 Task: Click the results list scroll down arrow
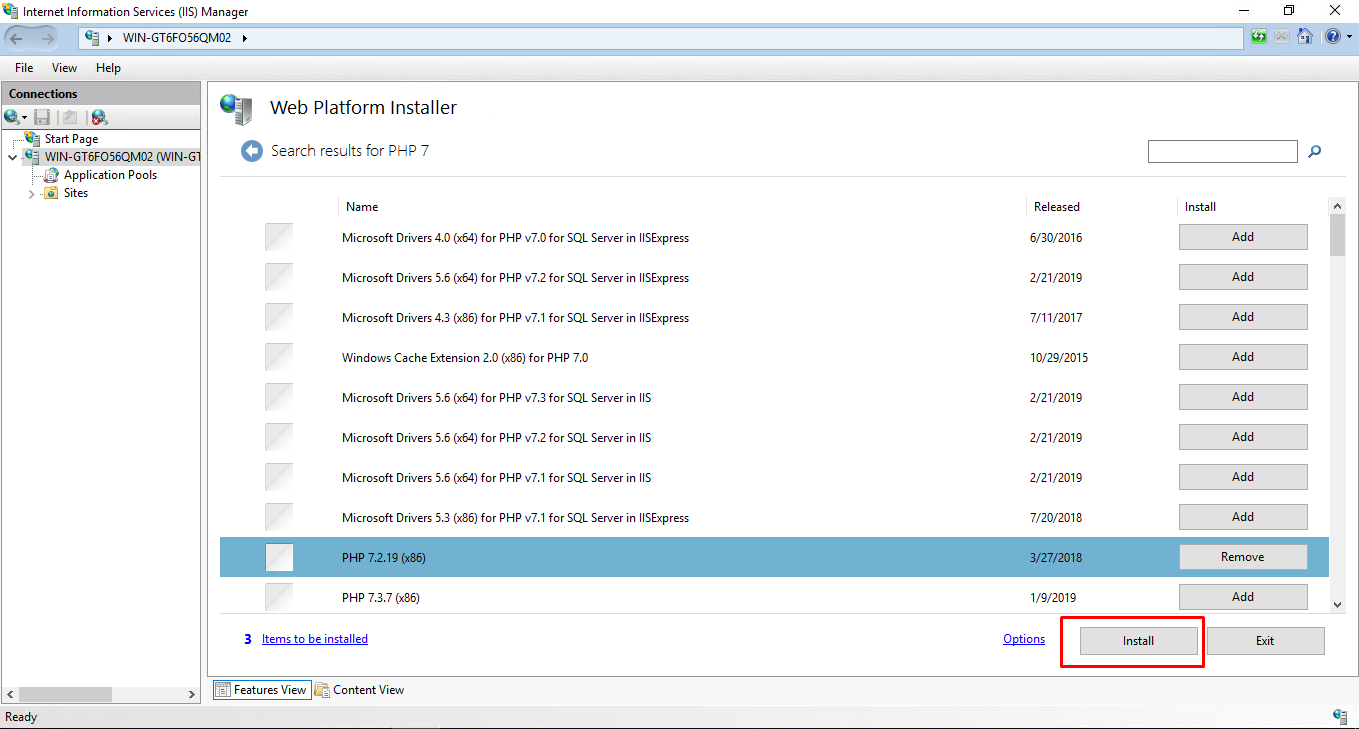[1337, 604]
